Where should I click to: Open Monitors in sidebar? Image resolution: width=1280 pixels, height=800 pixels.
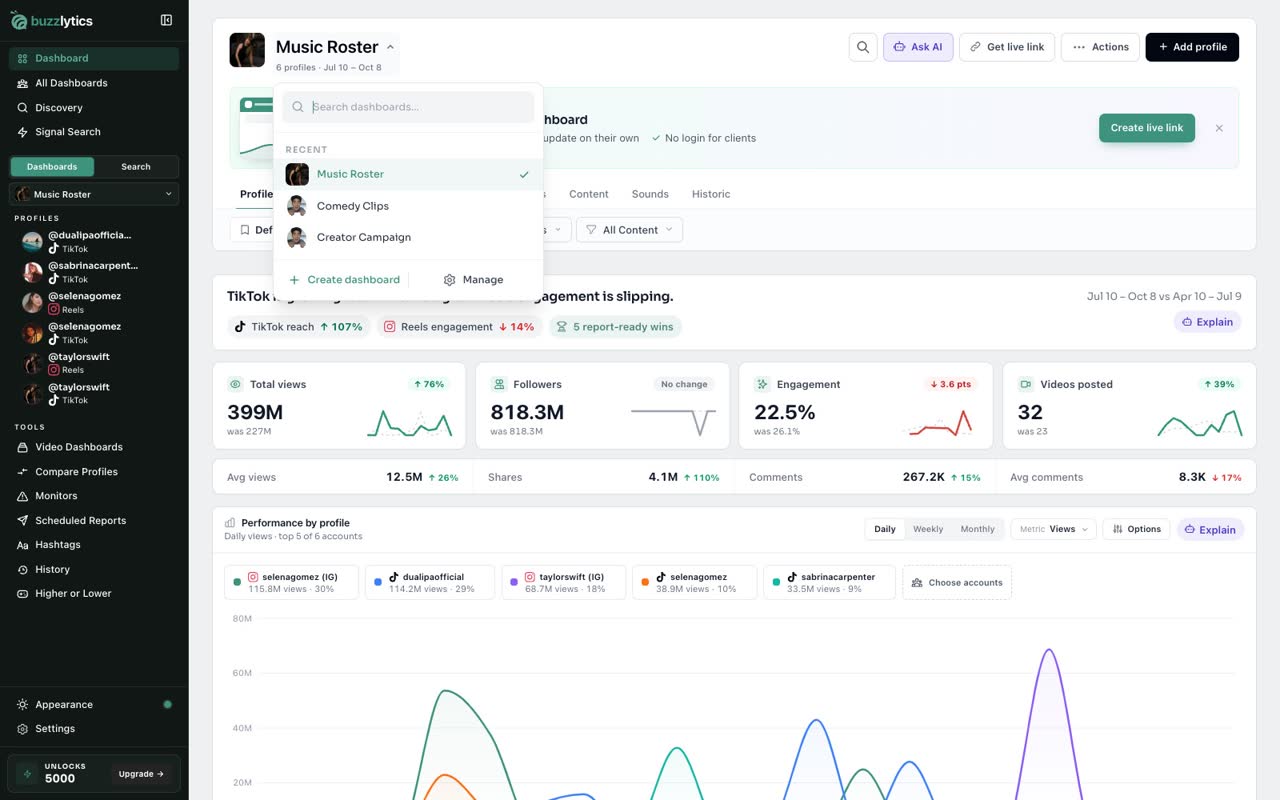click(94, 496)
